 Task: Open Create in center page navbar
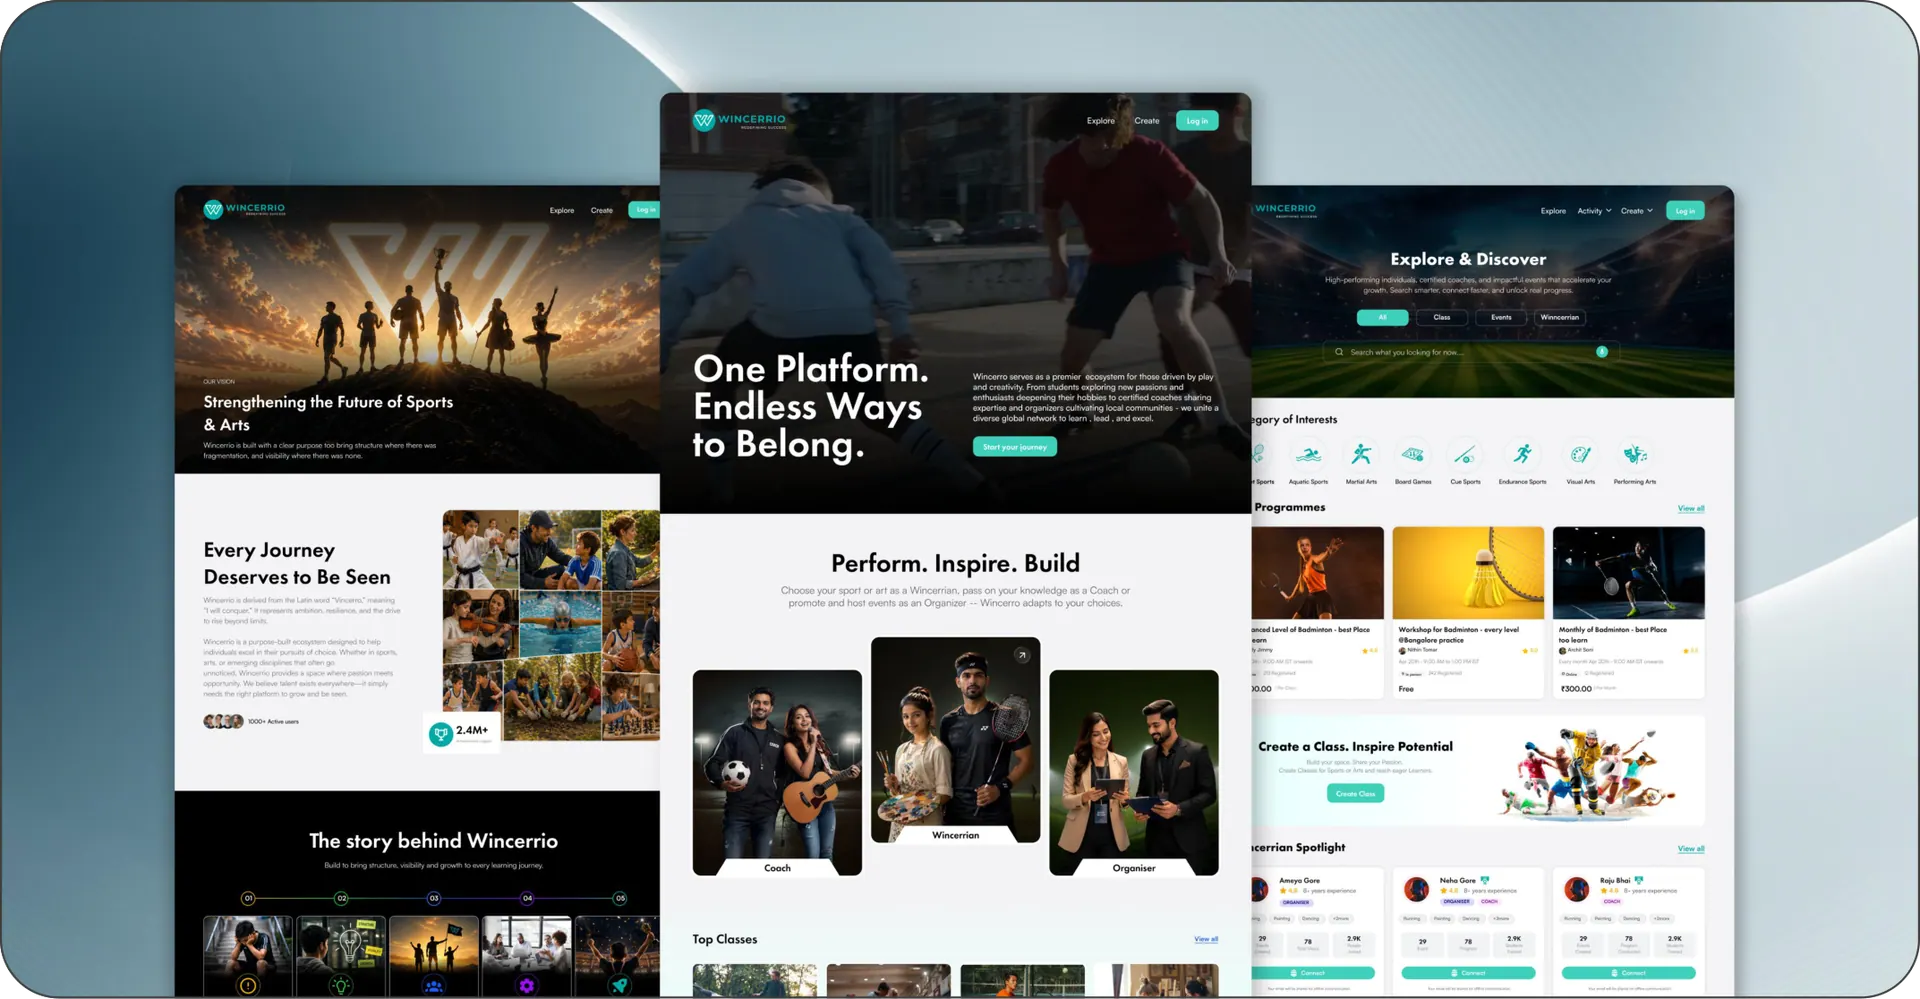(1147, 121)
